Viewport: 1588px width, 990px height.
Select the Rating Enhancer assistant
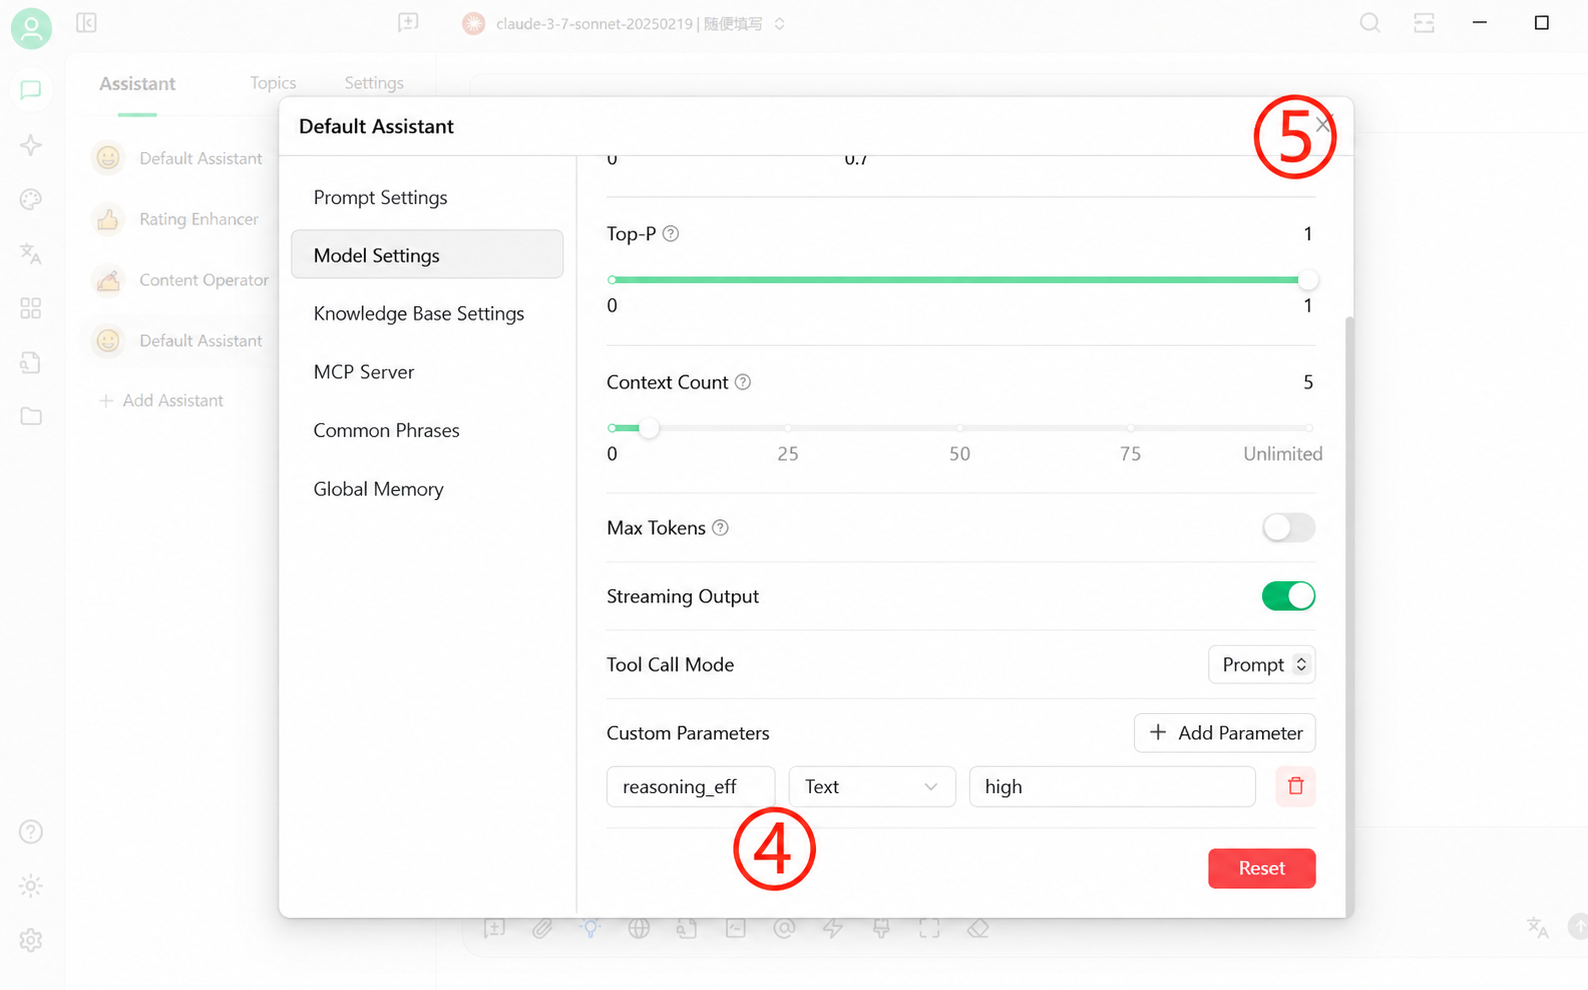pyautogui.click(x=181, y=219)
